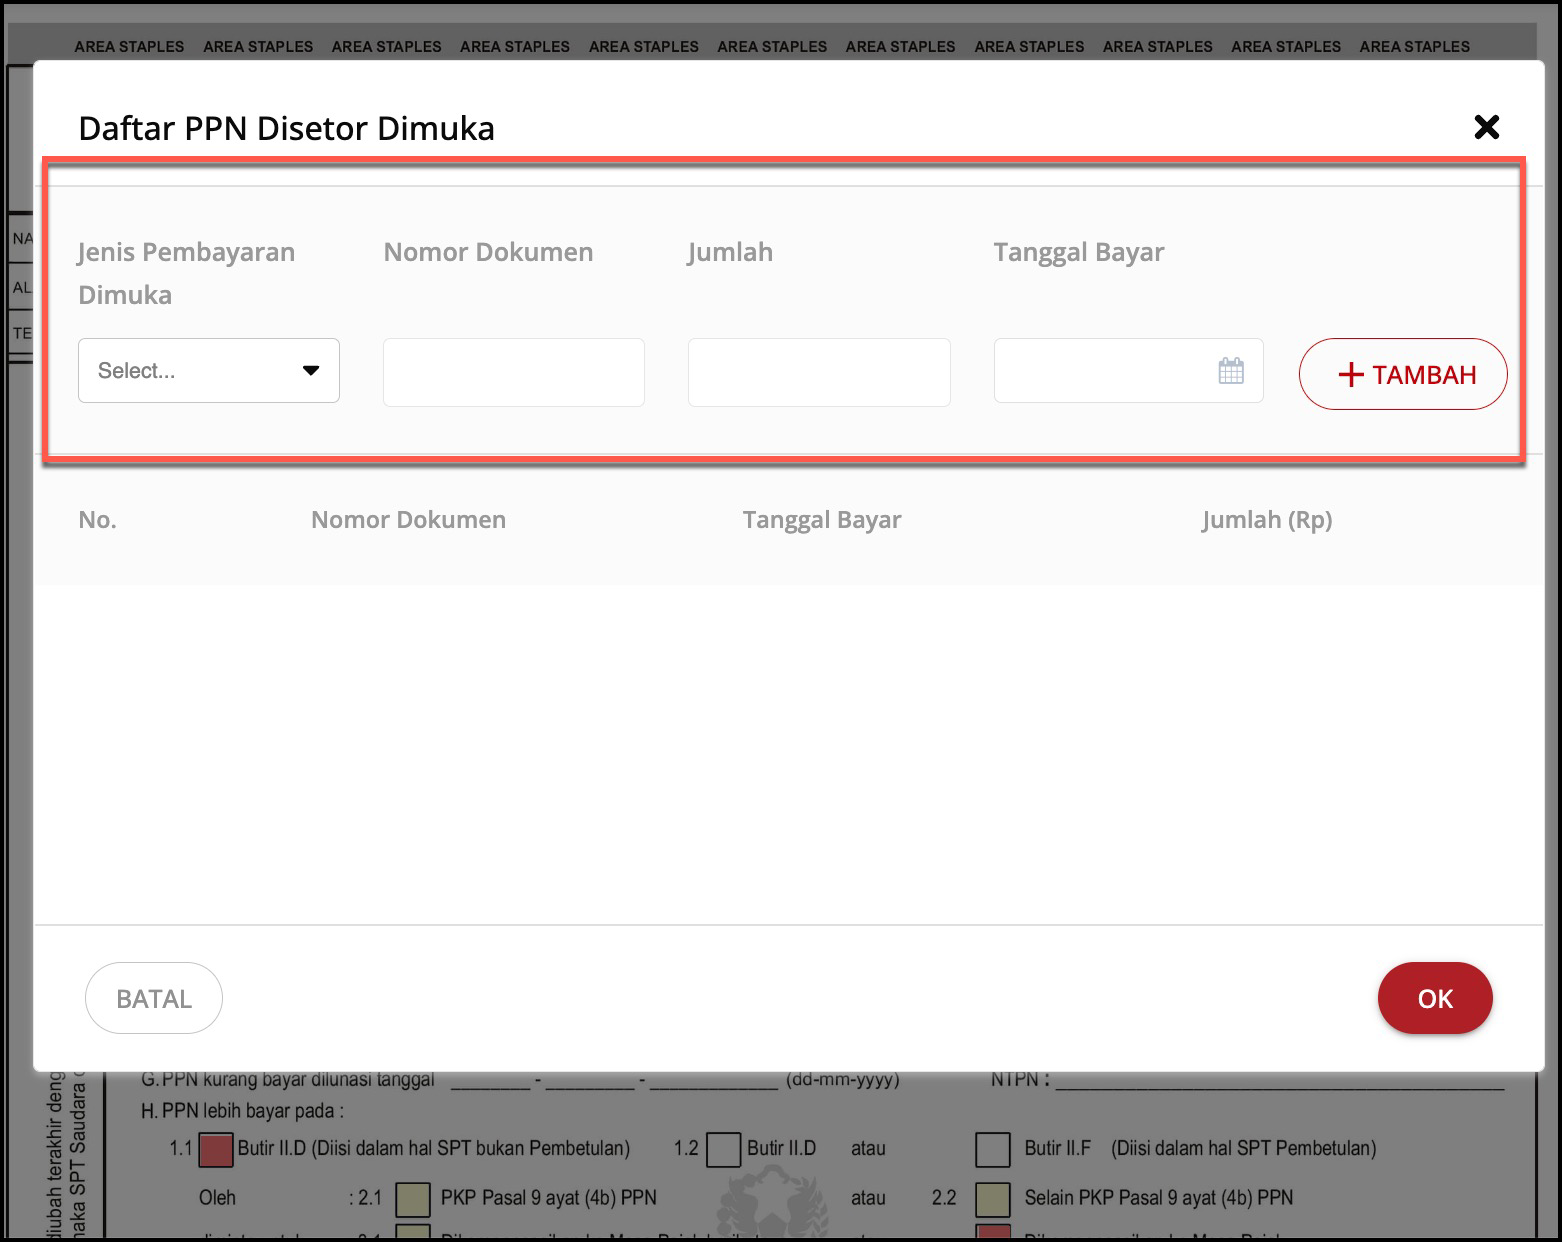
Task: Open the Jenis Pembayaran Dimuka dropdown
Action: [x=209, y=371]
